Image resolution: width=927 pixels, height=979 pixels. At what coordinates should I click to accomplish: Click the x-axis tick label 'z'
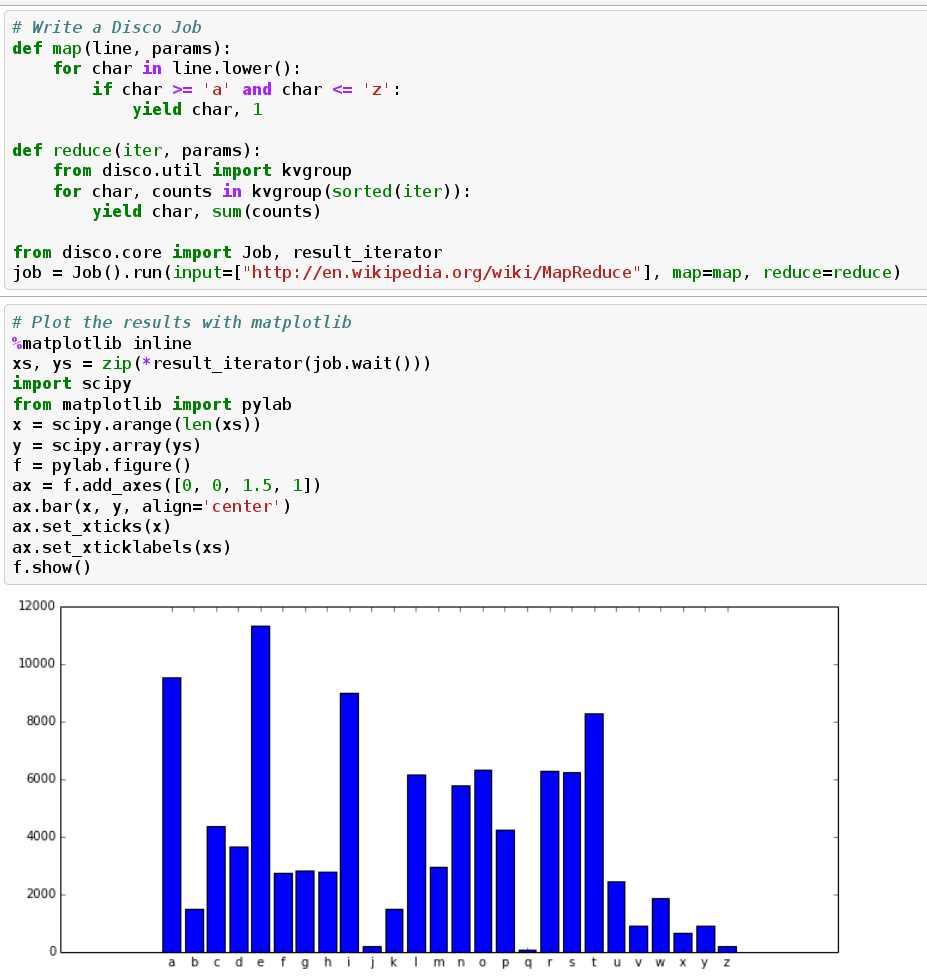point(727,963)
